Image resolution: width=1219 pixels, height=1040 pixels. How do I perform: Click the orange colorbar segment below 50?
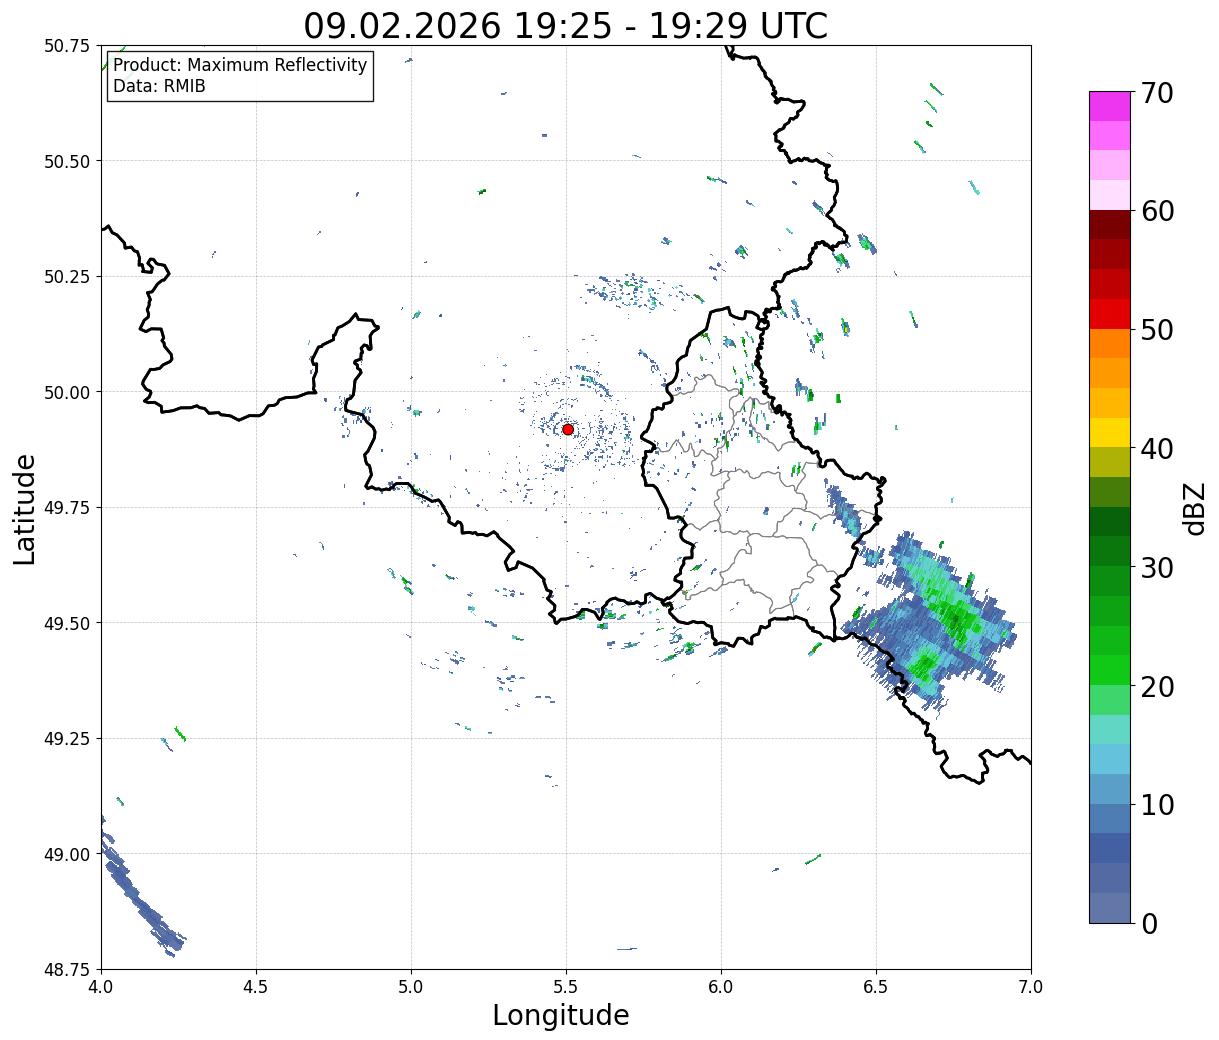1110,343
